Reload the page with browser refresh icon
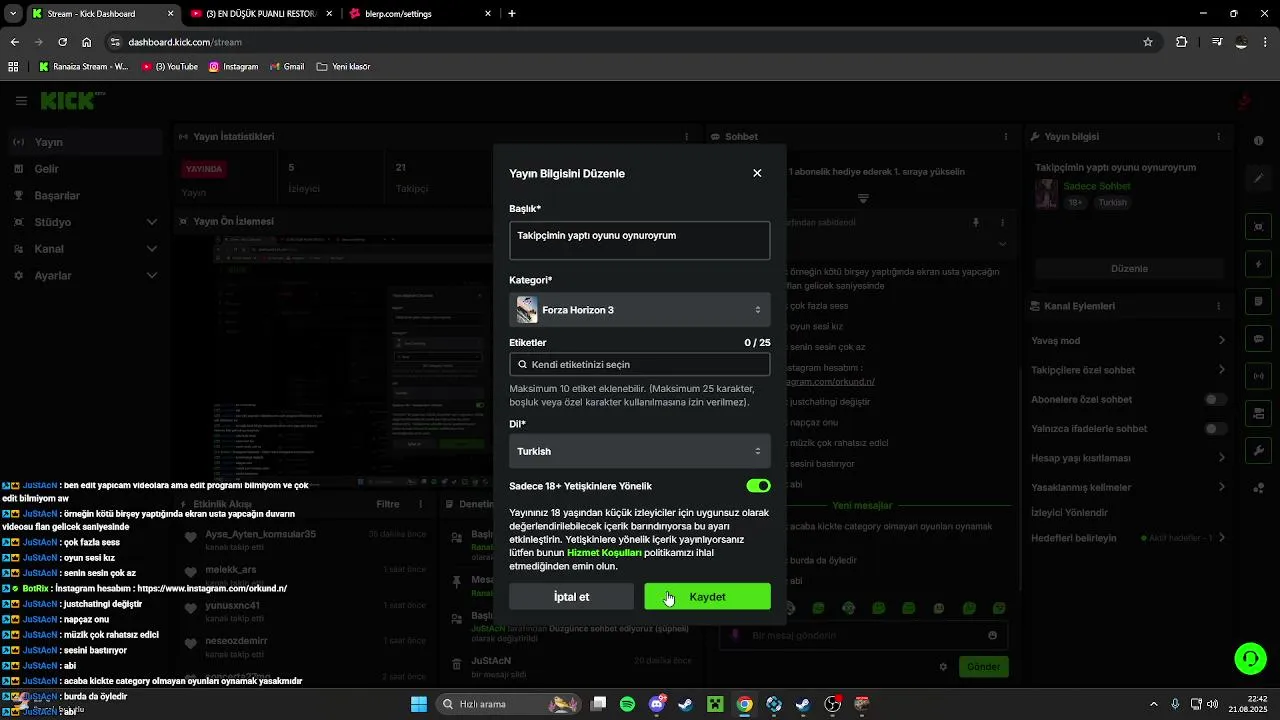The height and width of the screenshot is (720, 1280). coord(62,42)
